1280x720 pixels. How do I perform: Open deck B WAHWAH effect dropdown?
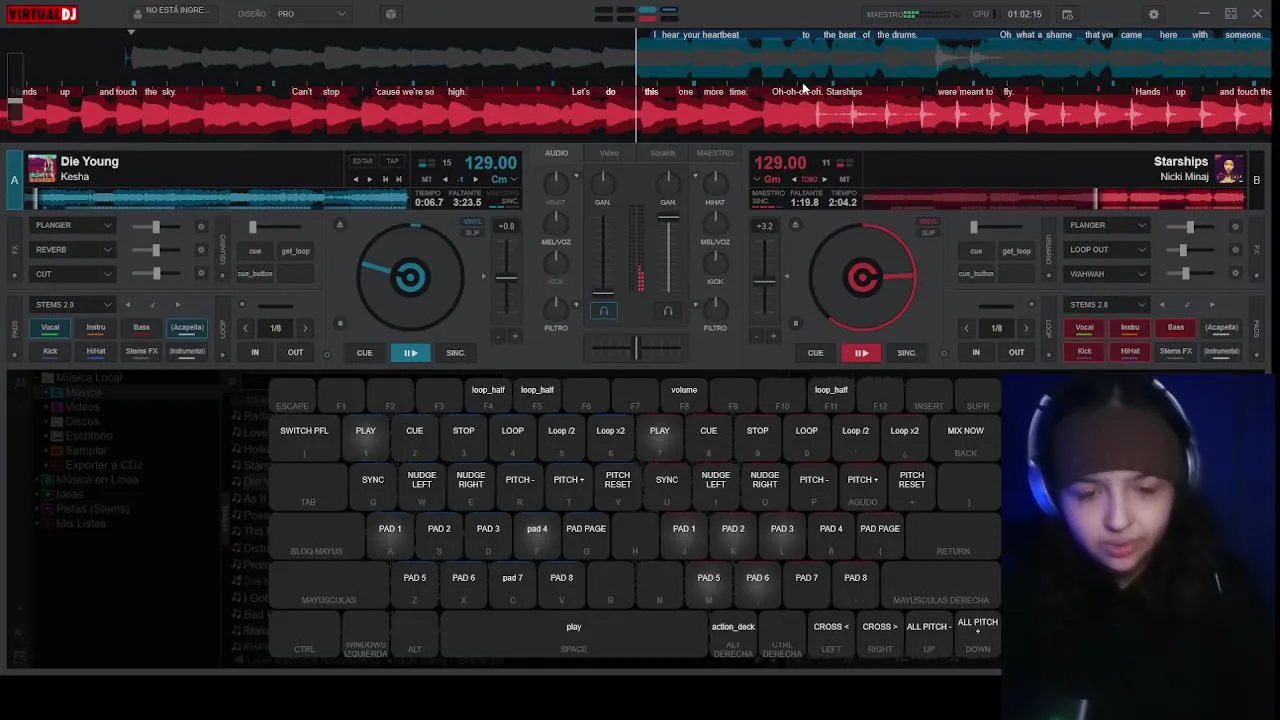coord(1107,274)
